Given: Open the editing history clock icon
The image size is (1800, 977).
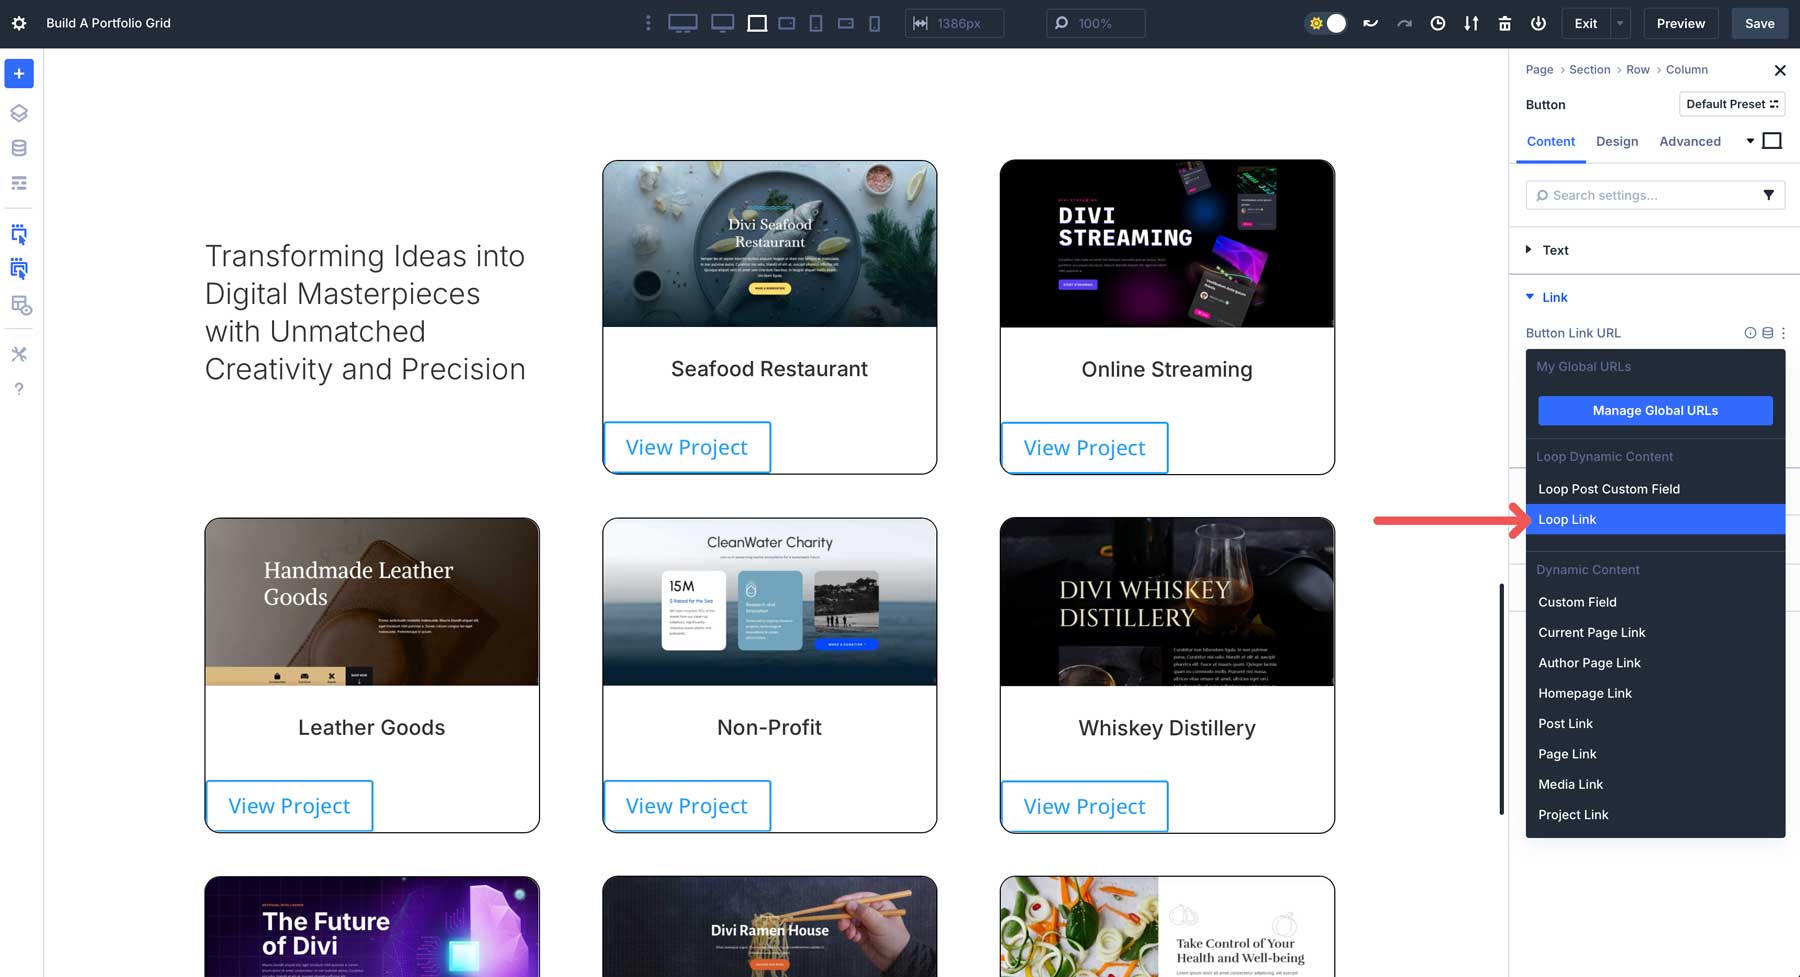Looking at the screenshot, I should [1438, 23].
